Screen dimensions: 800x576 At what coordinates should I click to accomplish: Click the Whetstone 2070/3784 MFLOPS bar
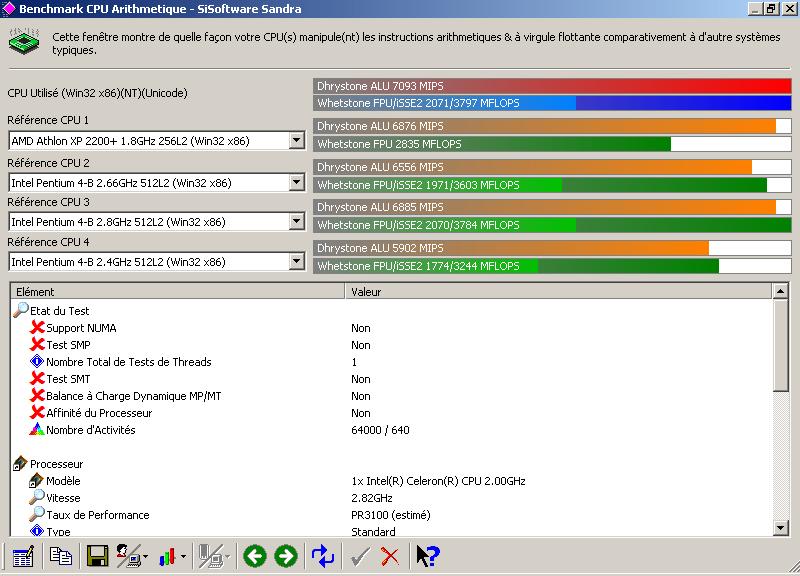pyautogui.click(x=552, y=225)
